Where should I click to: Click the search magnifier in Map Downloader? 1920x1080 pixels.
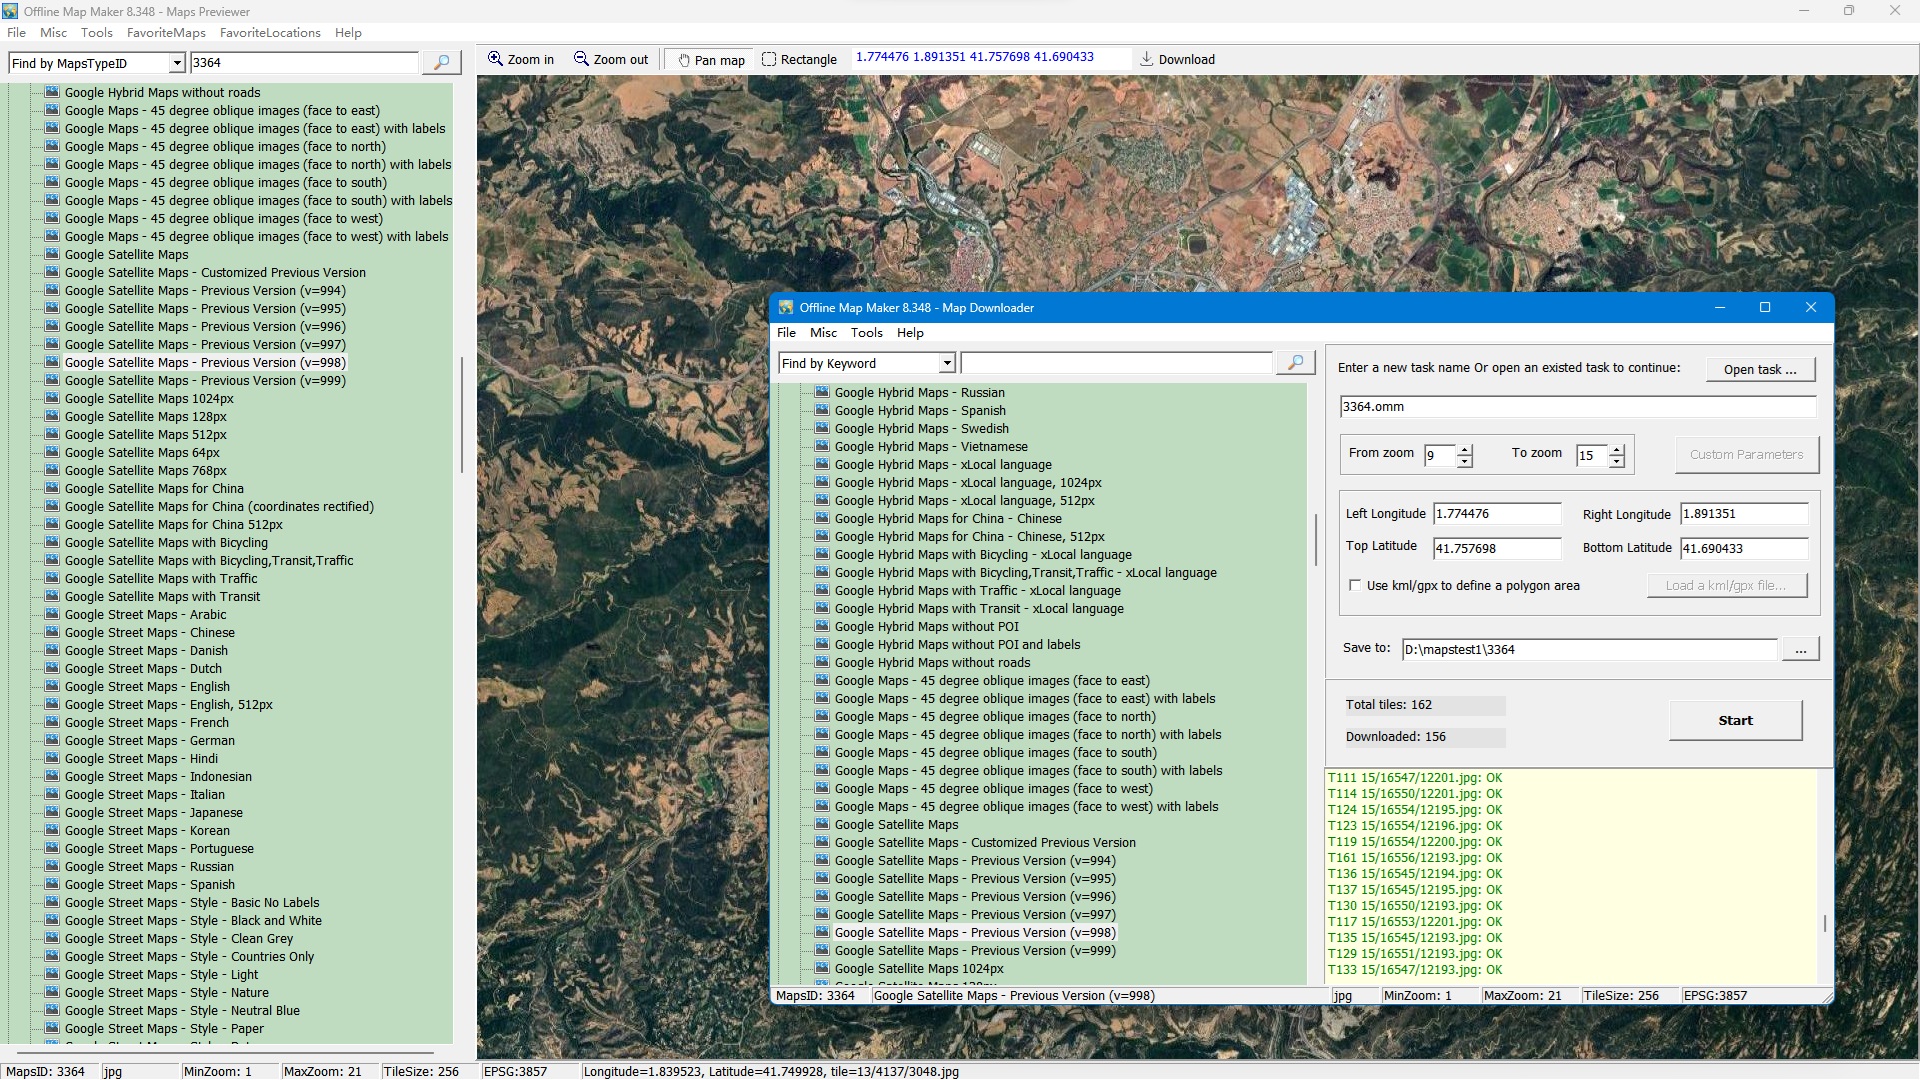coord(1295,363)
